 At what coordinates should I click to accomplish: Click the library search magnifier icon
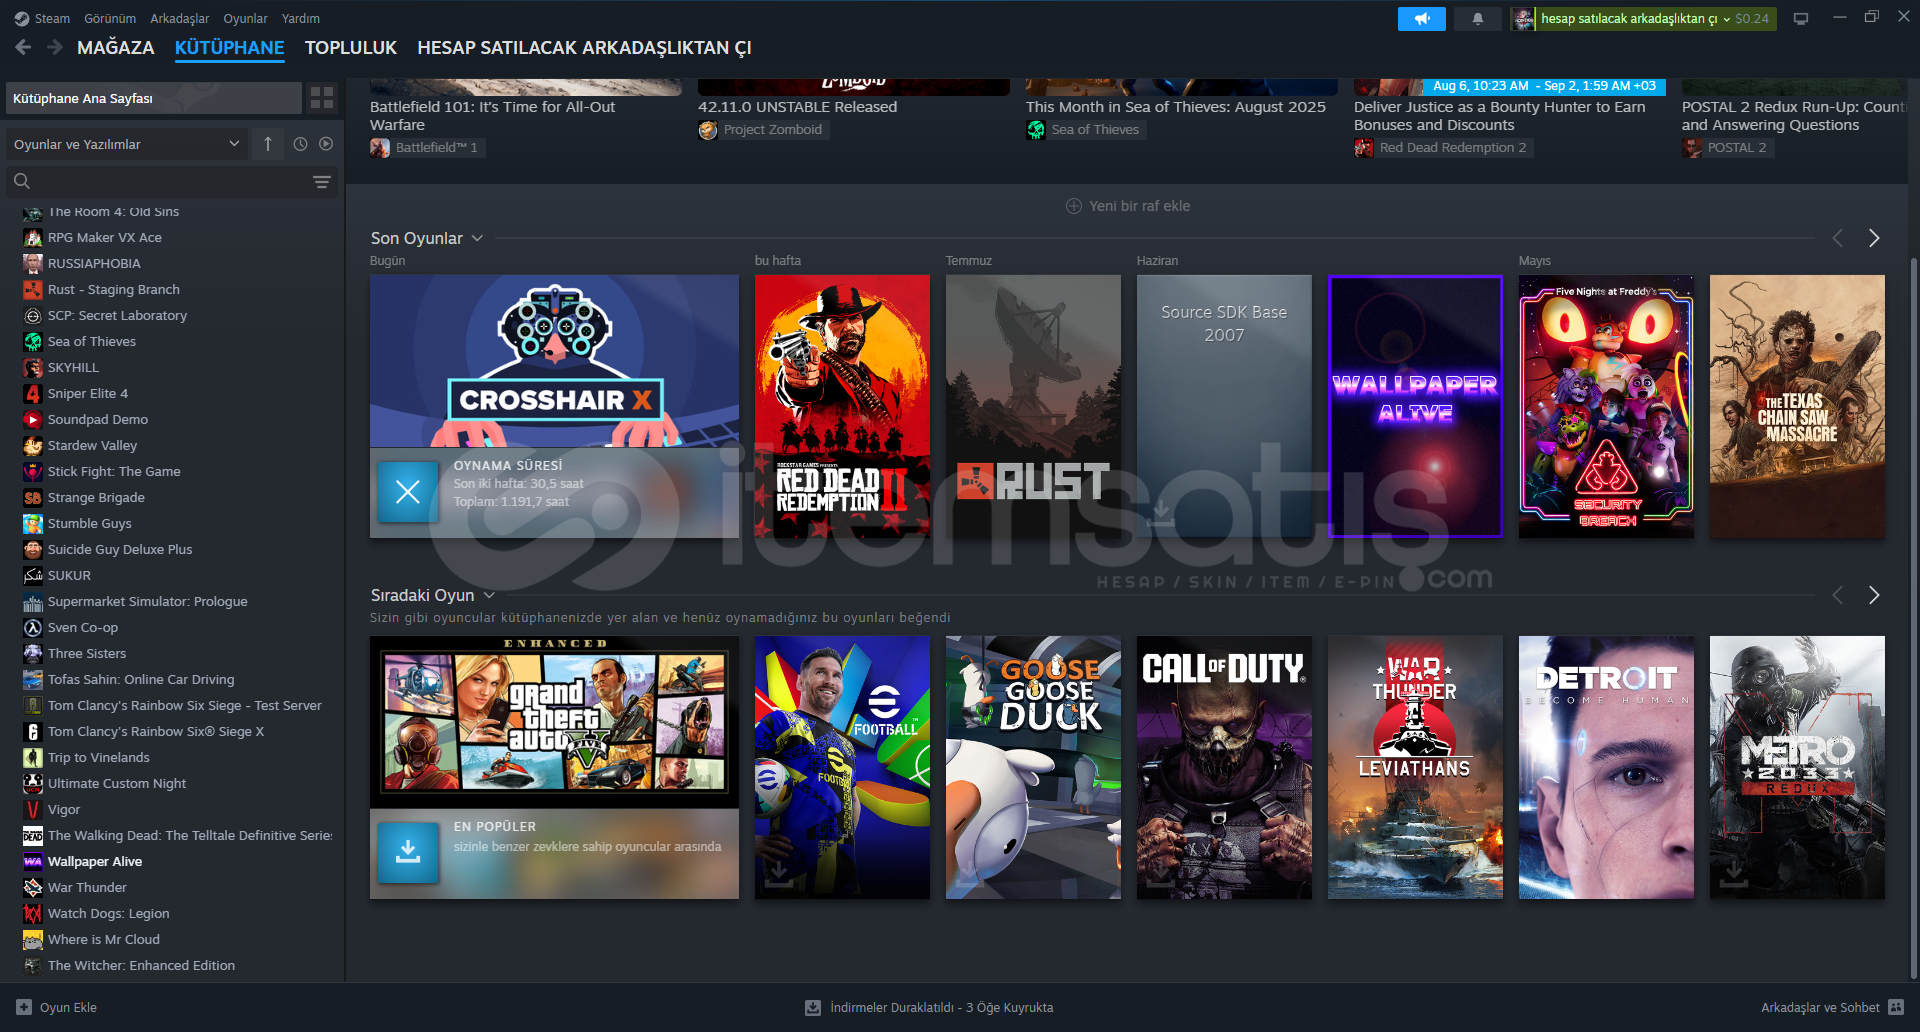tap(22, 181)
